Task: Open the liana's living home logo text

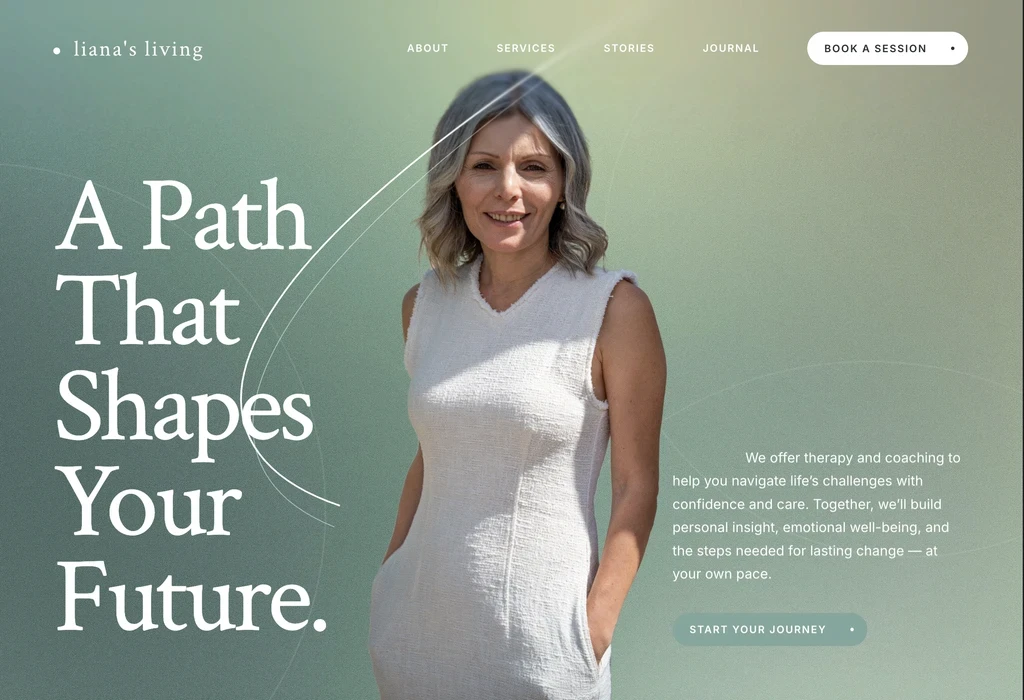Action: coord(138,49)
